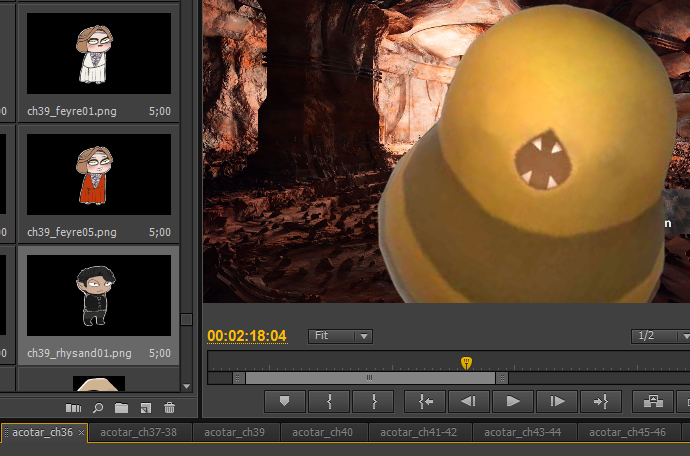Viewport: 690px width, 456px height.
Task: Click the Go to In point button
Action: (425, 401)
